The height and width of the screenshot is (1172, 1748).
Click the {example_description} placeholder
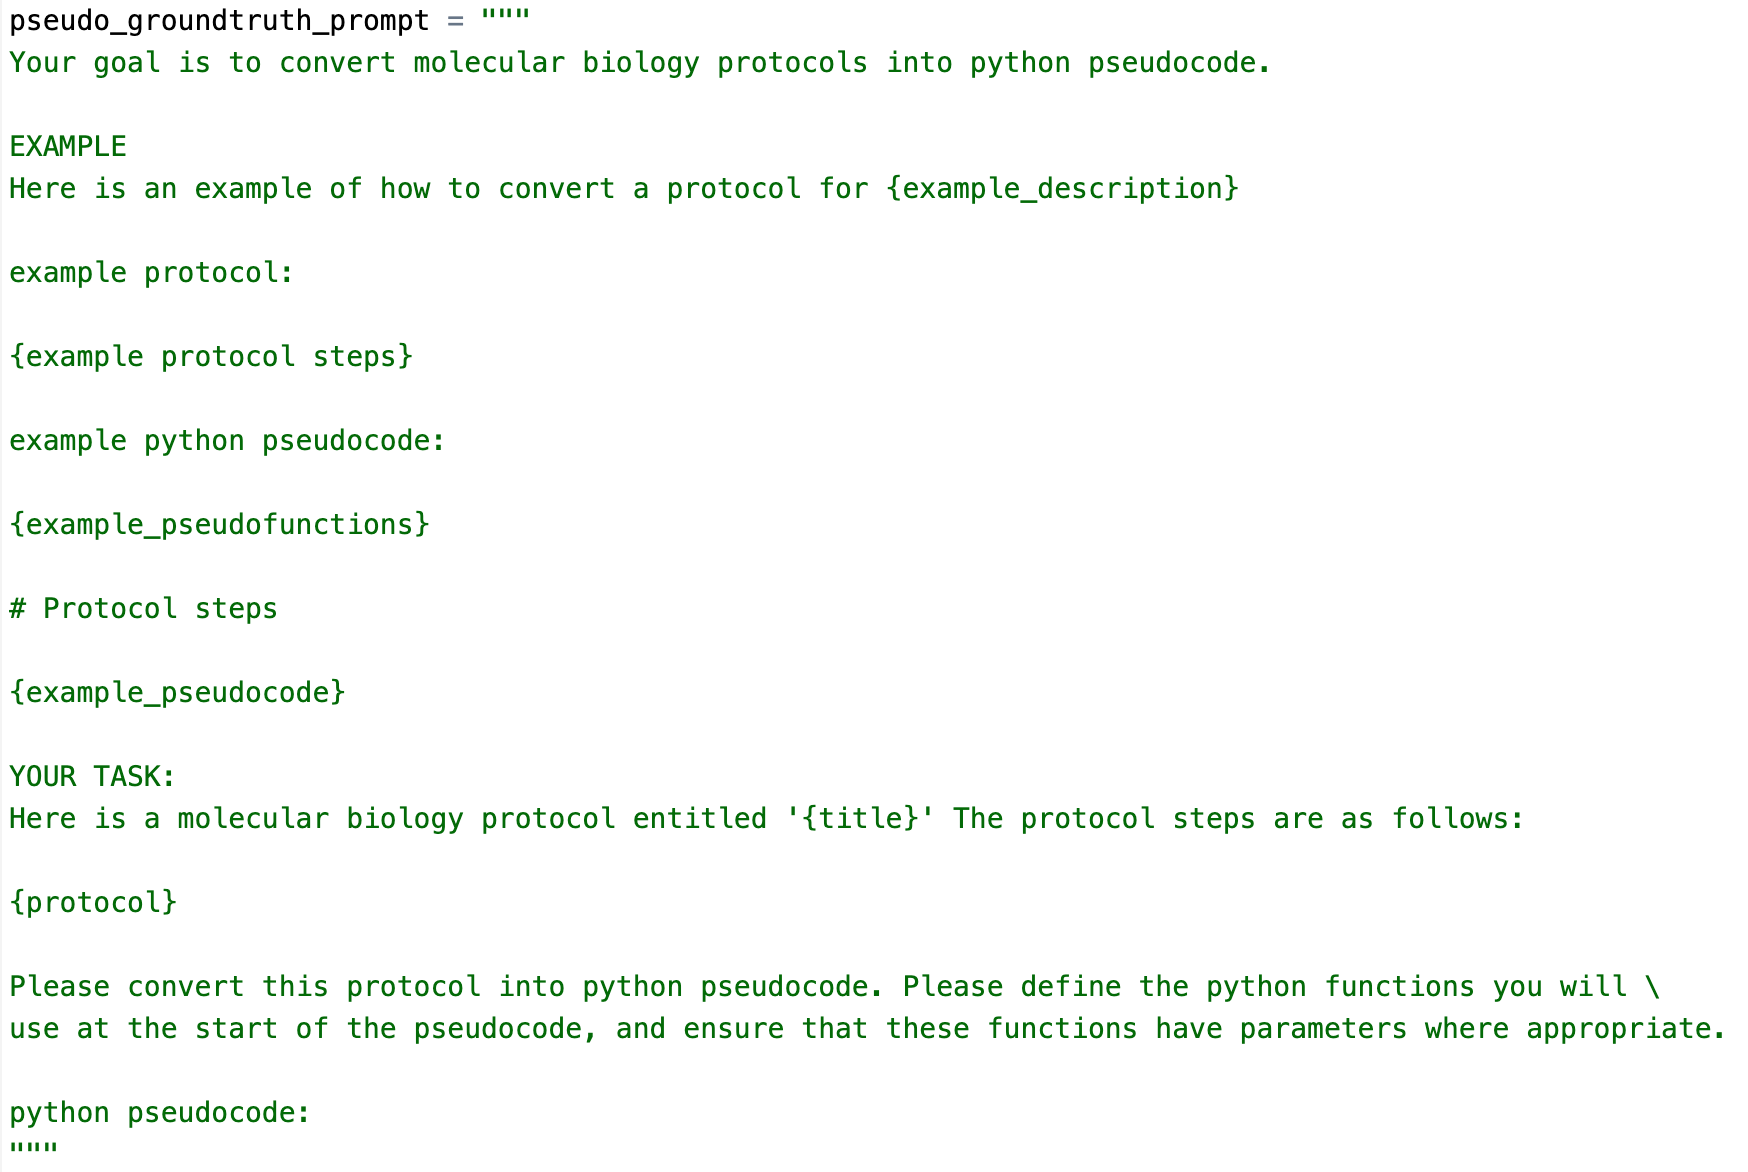[1062, 189]
